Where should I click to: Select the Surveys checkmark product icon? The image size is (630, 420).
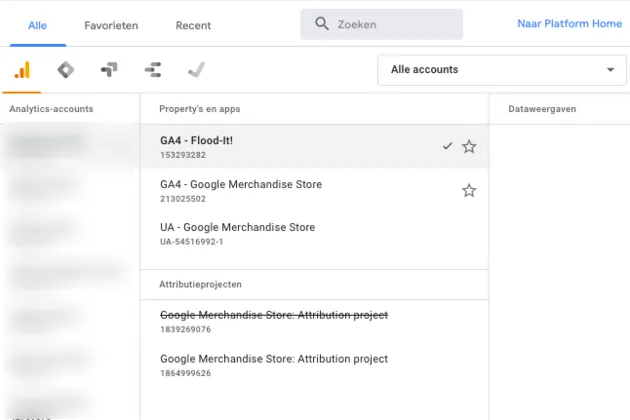point(196,70)
